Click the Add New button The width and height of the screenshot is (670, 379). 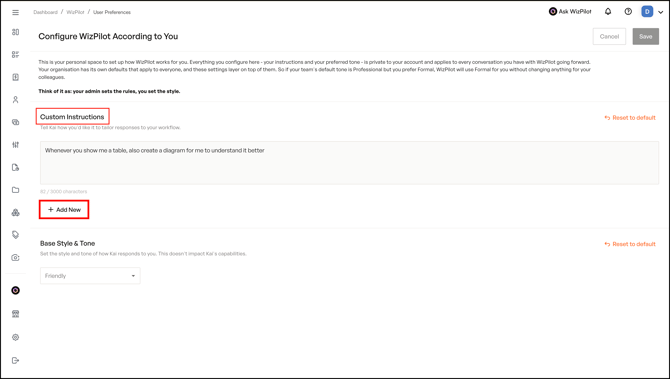point(64,210)
